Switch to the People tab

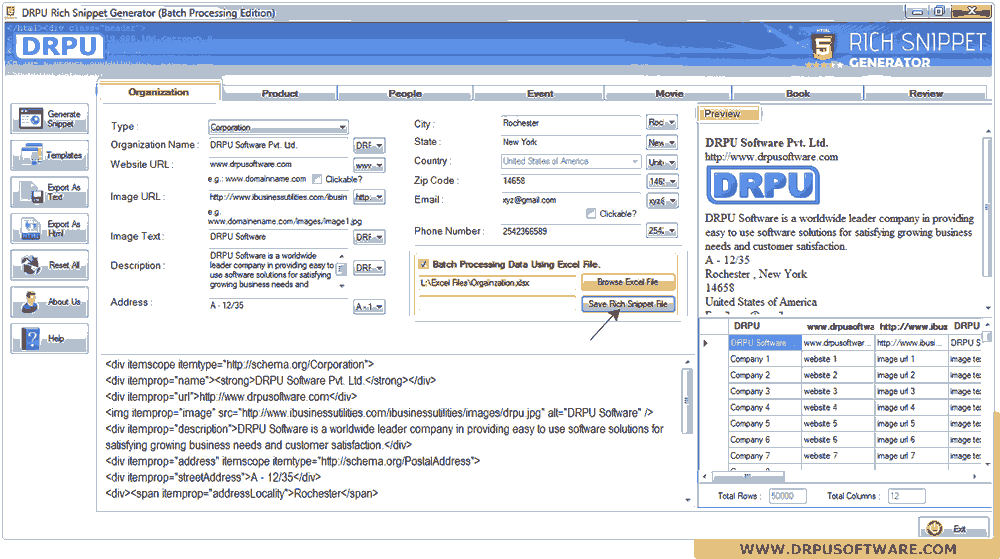pos(405,94)
